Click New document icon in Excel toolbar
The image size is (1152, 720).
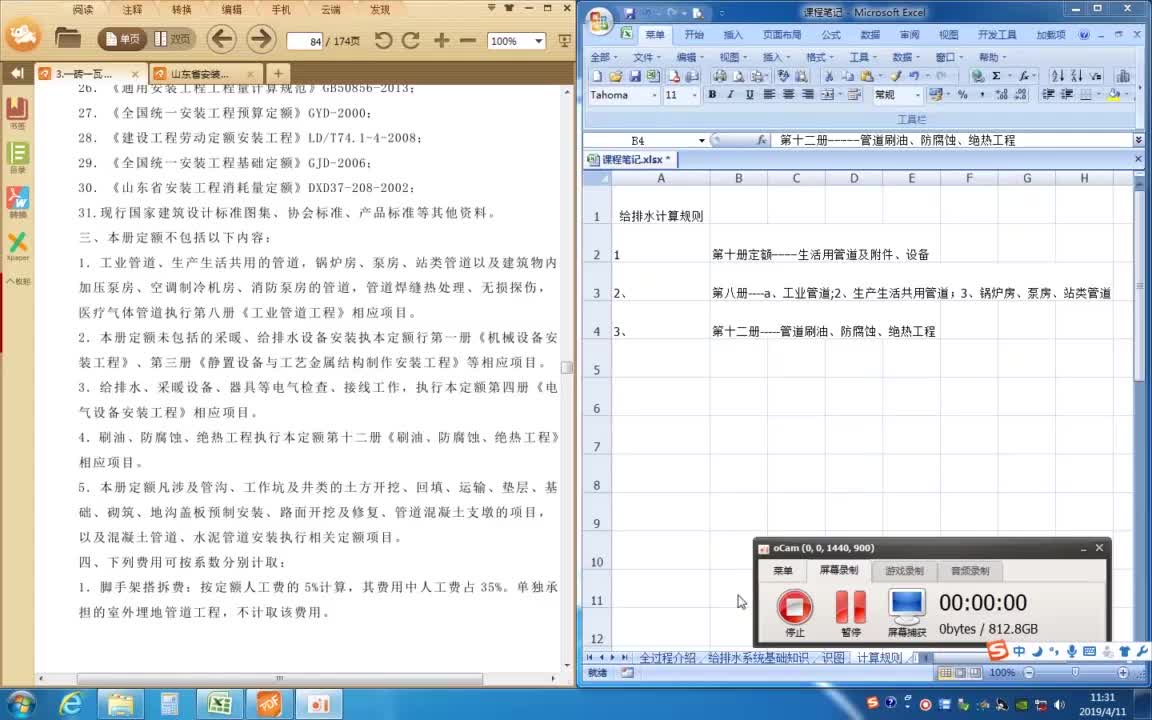click(597, 76)
